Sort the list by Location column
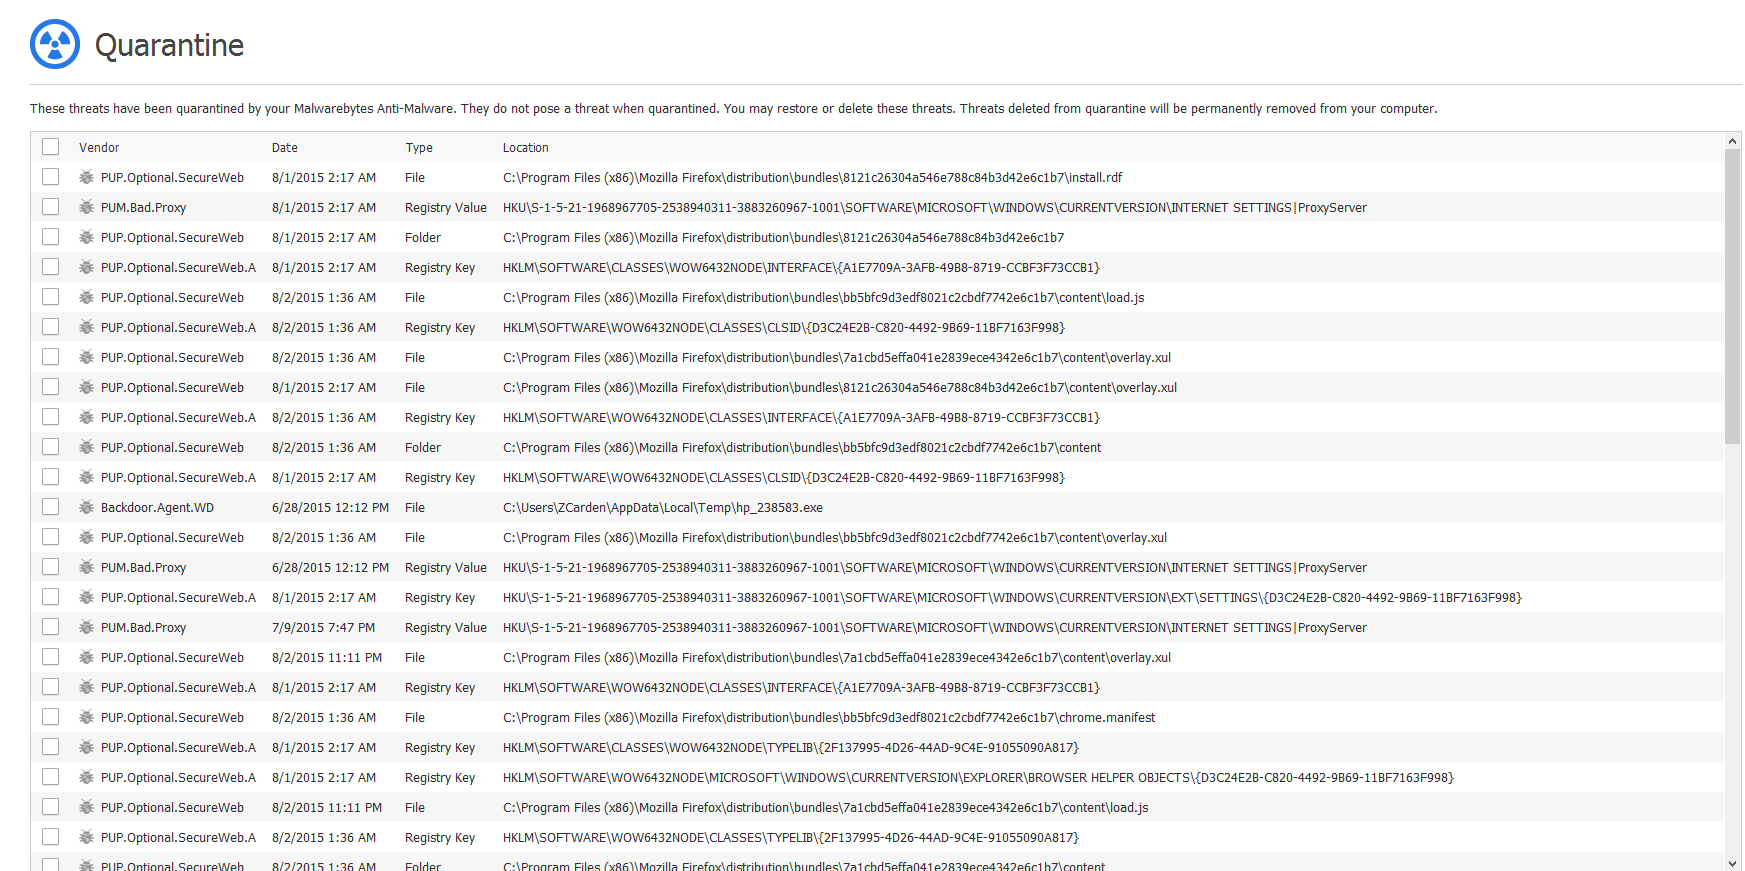The image size is (1745, 871). click(x=525, y=147)
